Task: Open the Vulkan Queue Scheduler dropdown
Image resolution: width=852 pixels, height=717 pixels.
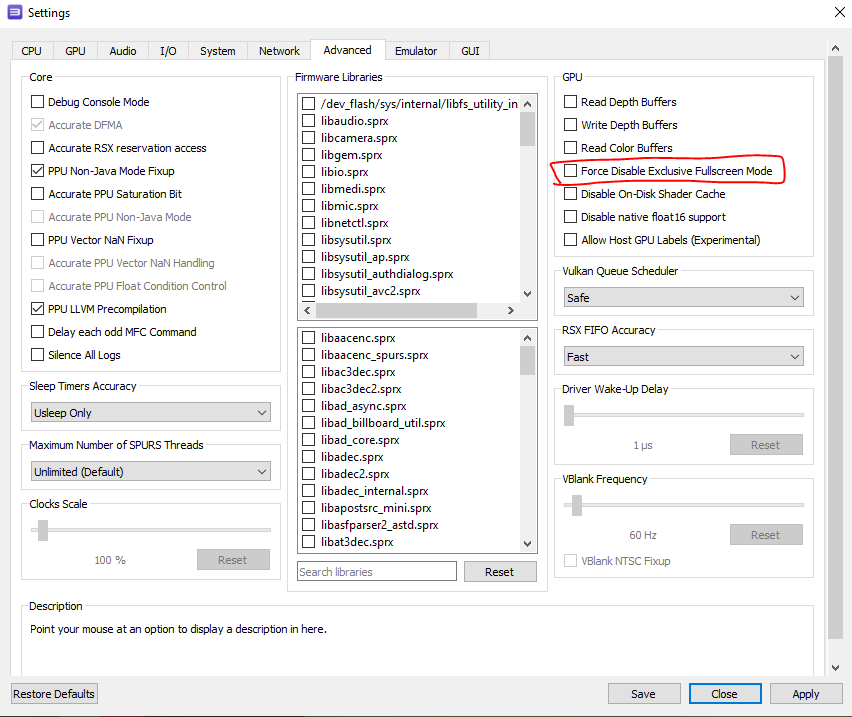Action: pos(684,298)
